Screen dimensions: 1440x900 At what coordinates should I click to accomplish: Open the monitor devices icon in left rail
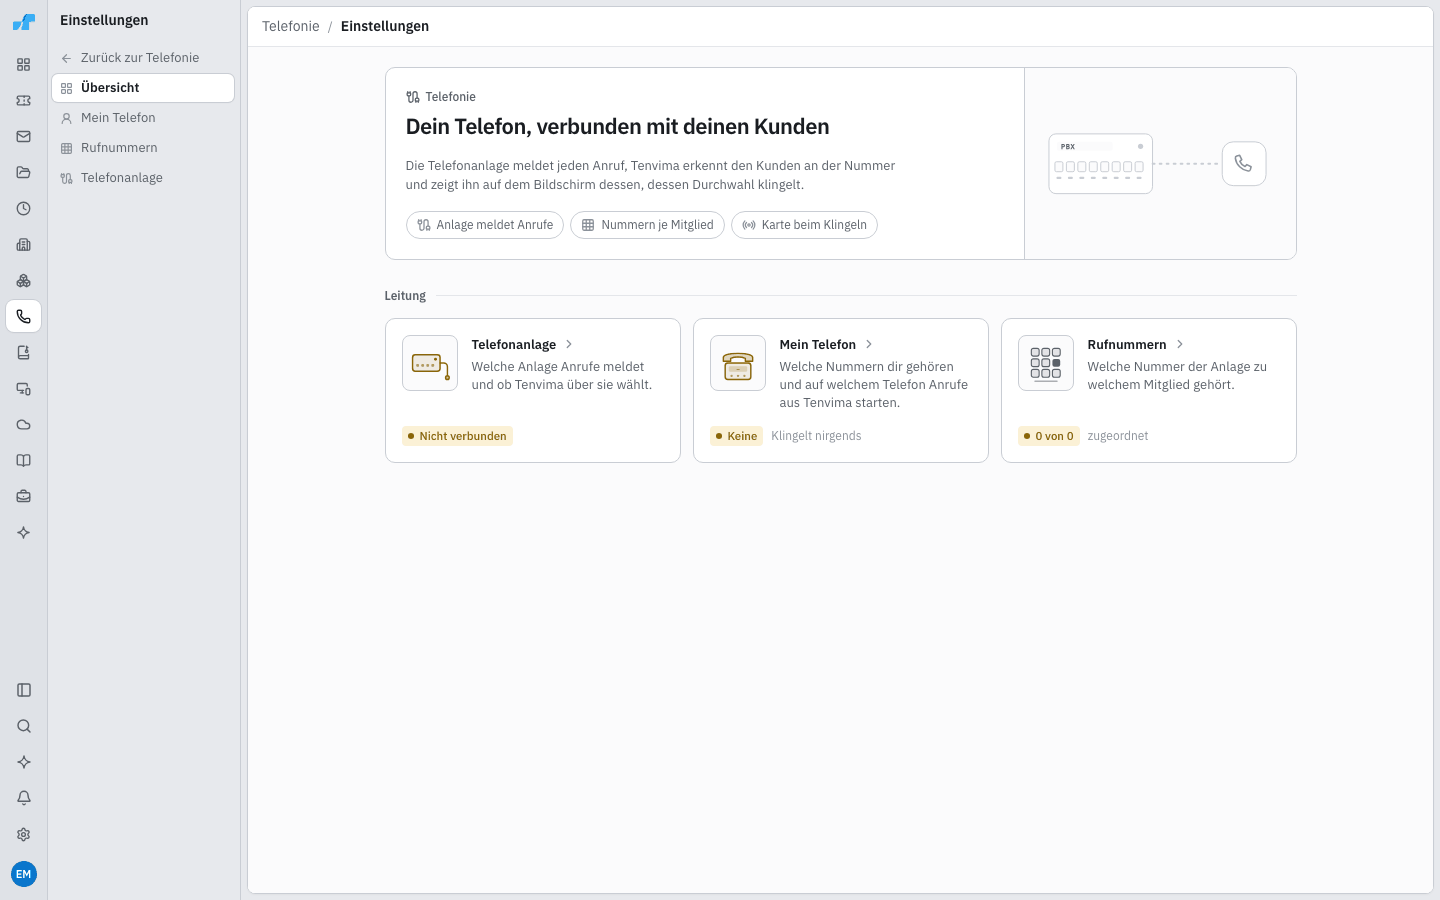point(24,389)
